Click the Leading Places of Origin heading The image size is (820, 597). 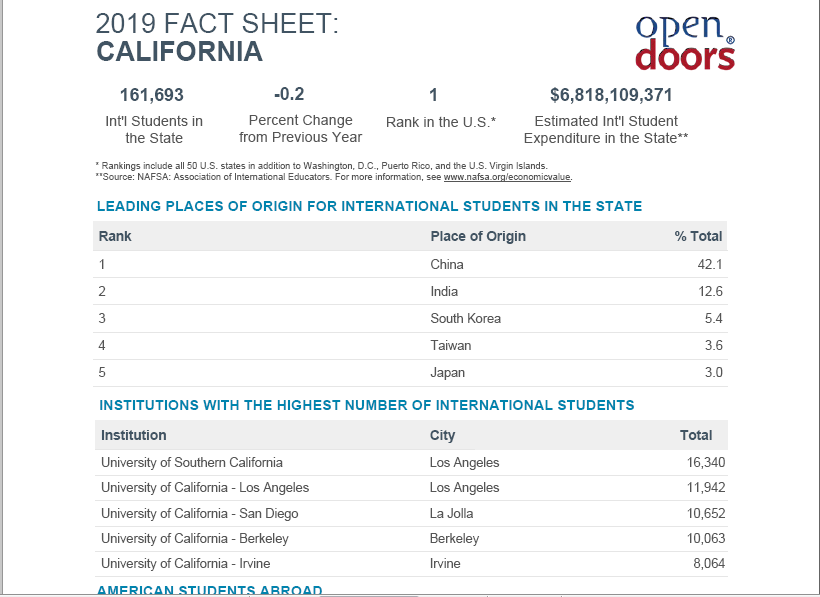point(369,206)
